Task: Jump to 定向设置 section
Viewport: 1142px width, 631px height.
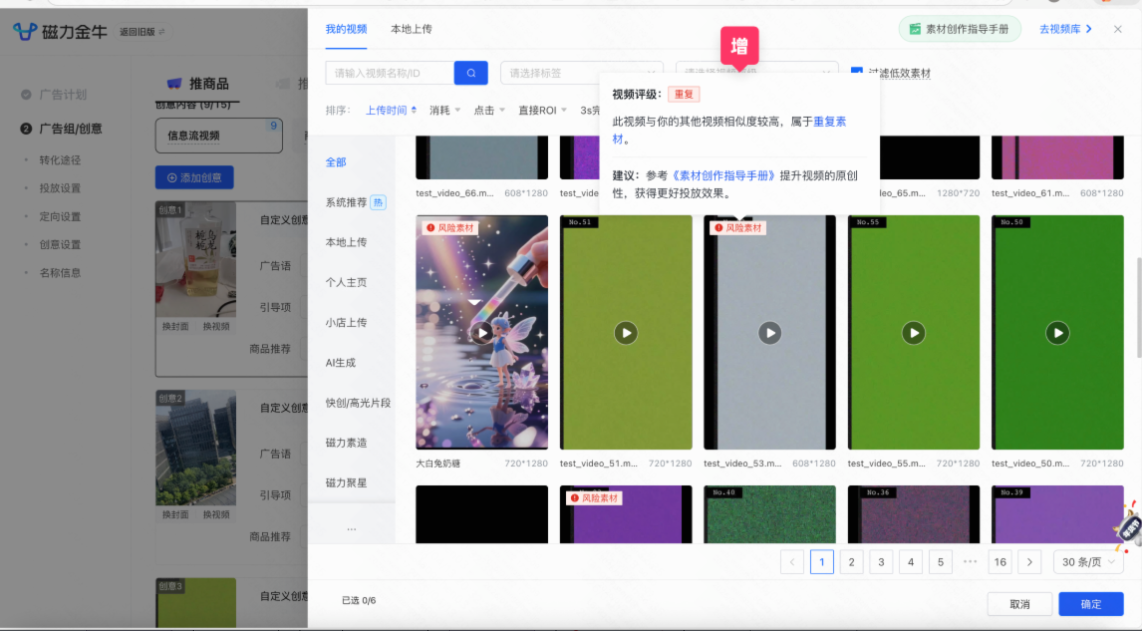Action: point(60,216)
